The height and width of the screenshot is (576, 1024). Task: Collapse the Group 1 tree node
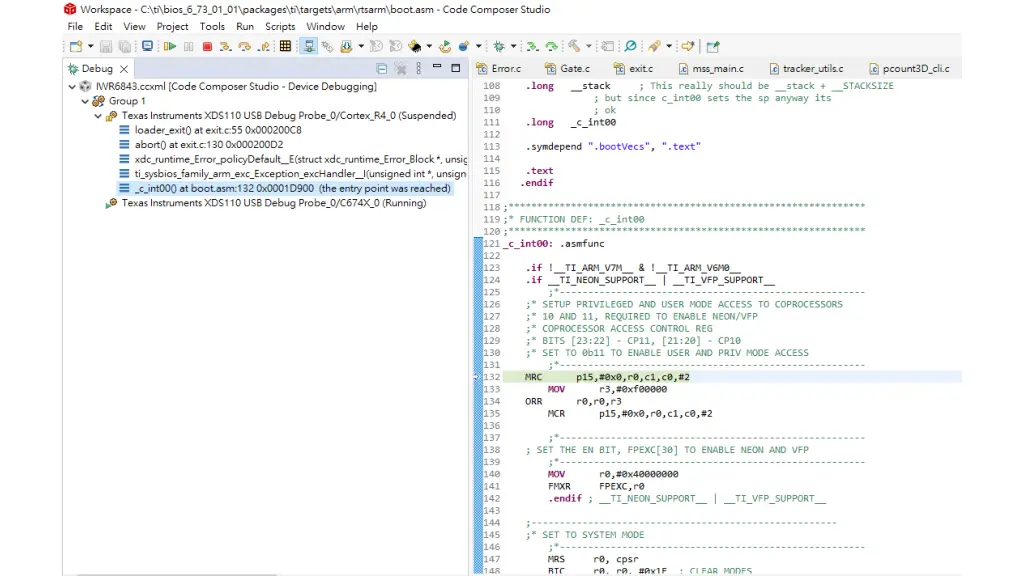pos(85,101)
